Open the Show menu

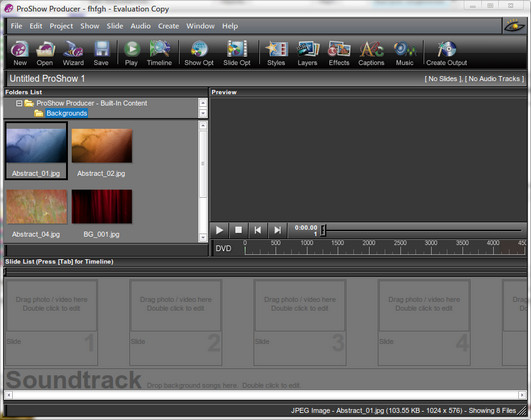pos(90,26)
